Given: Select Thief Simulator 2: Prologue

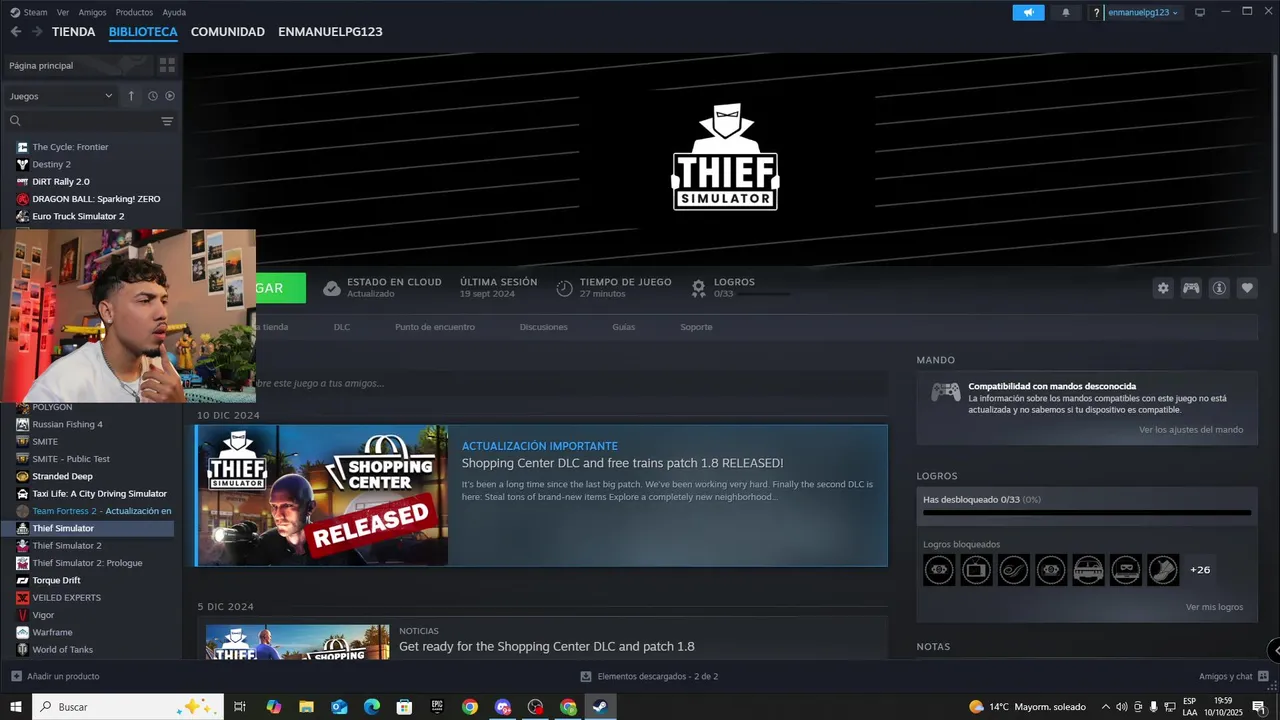Looking at the screenshot, I should [88, 563].
